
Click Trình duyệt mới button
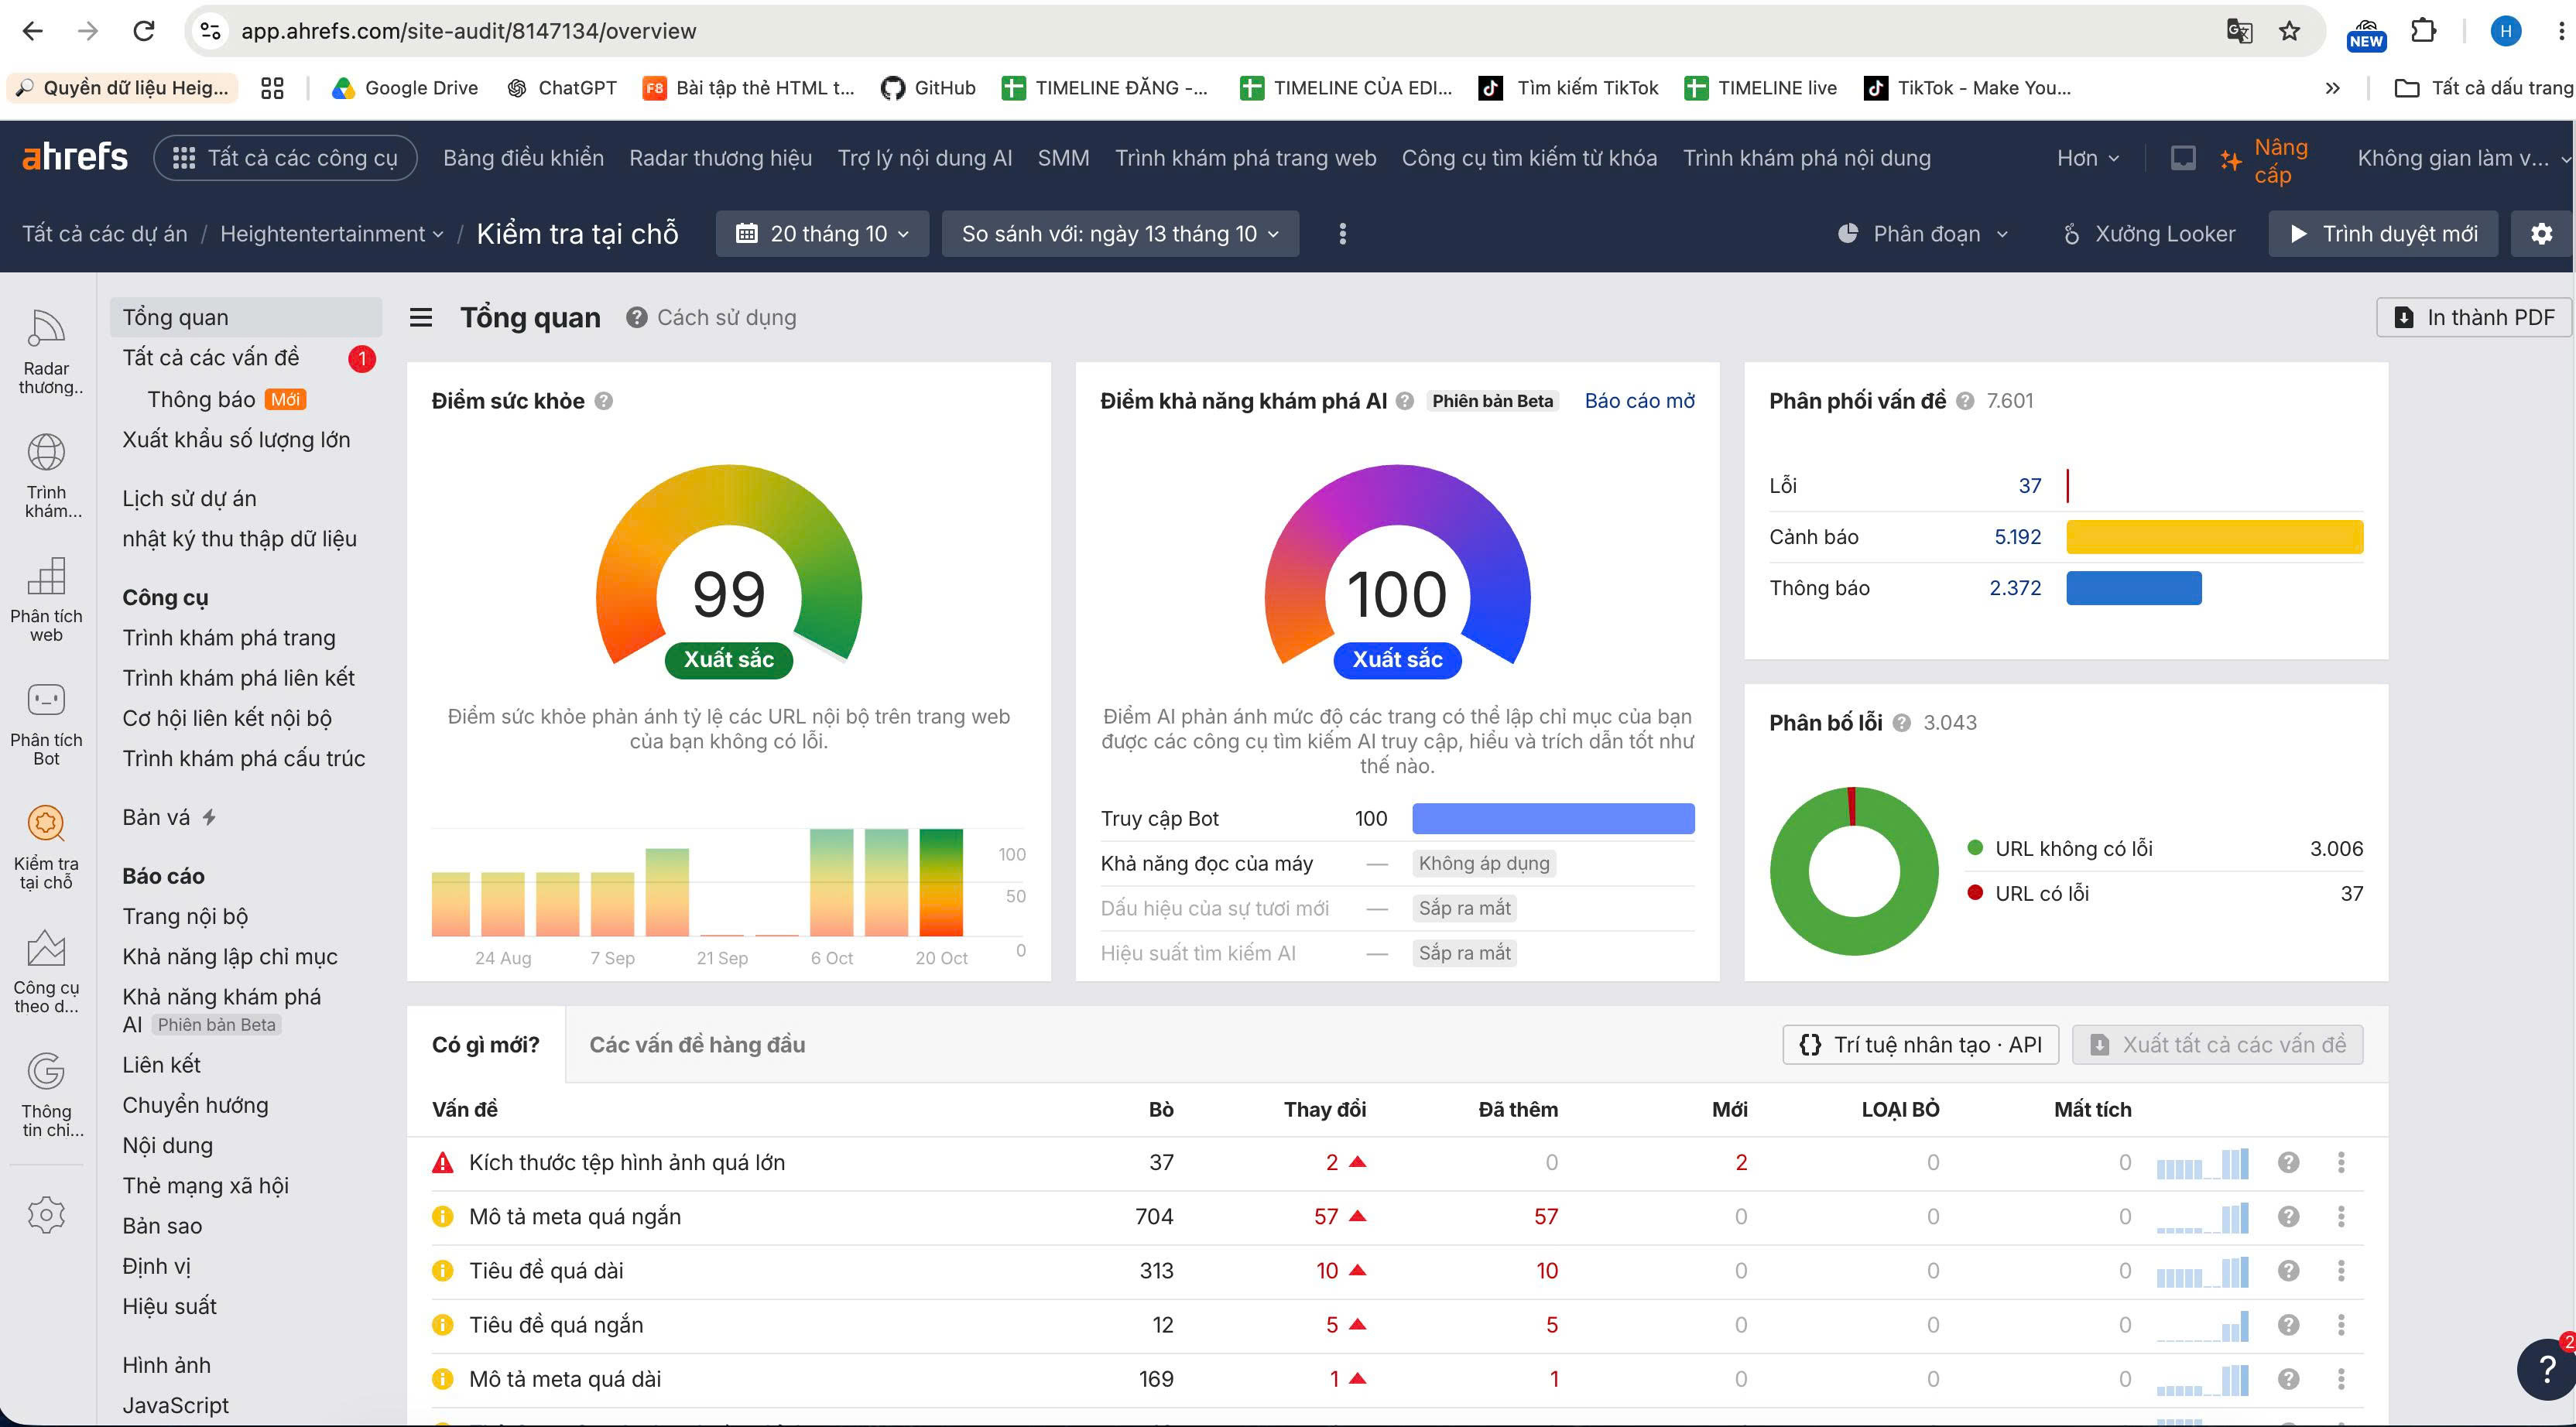pyautogui.click(x=2383, y=234)
